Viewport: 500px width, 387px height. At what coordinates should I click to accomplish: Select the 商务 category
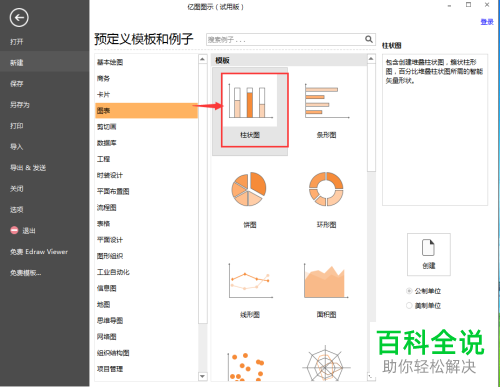(x=103, y=78)
